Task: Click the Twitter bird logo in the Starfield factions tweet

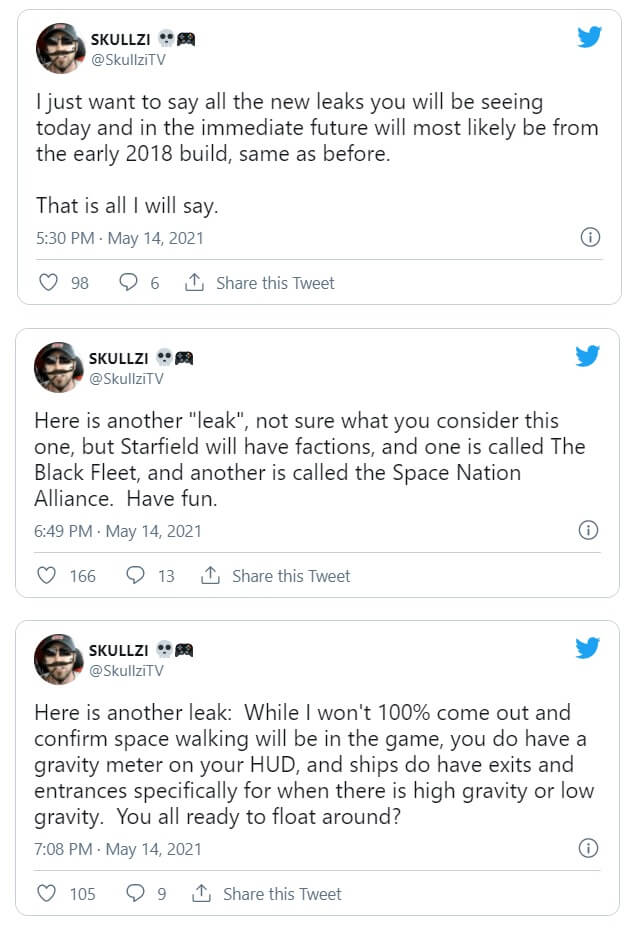Action: pyautogui.click(x=588, y=356)
